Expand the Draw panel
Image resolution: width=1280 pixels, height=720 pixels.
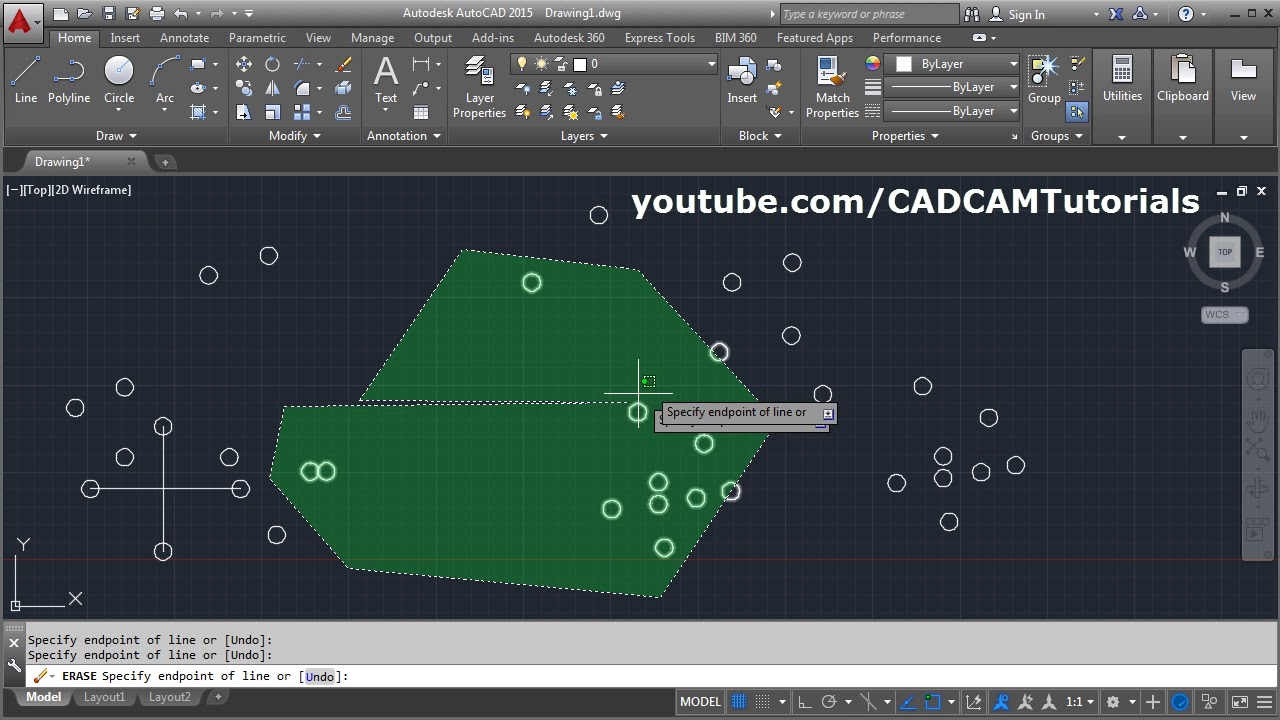(115, 136)
